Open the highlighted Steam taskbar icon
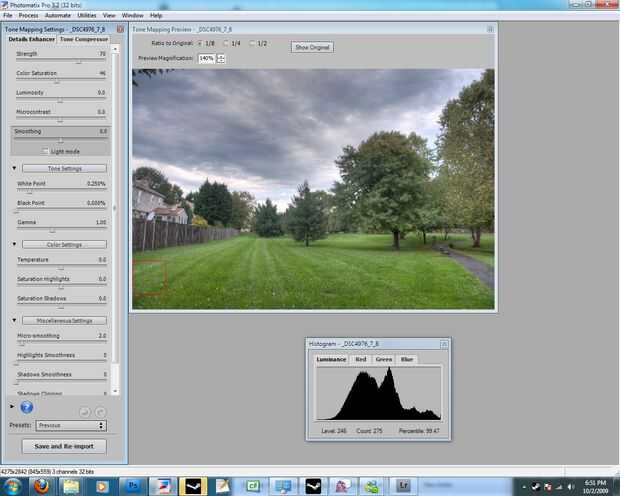The height and width of the screenshot is (496, 620). point(193,486)
